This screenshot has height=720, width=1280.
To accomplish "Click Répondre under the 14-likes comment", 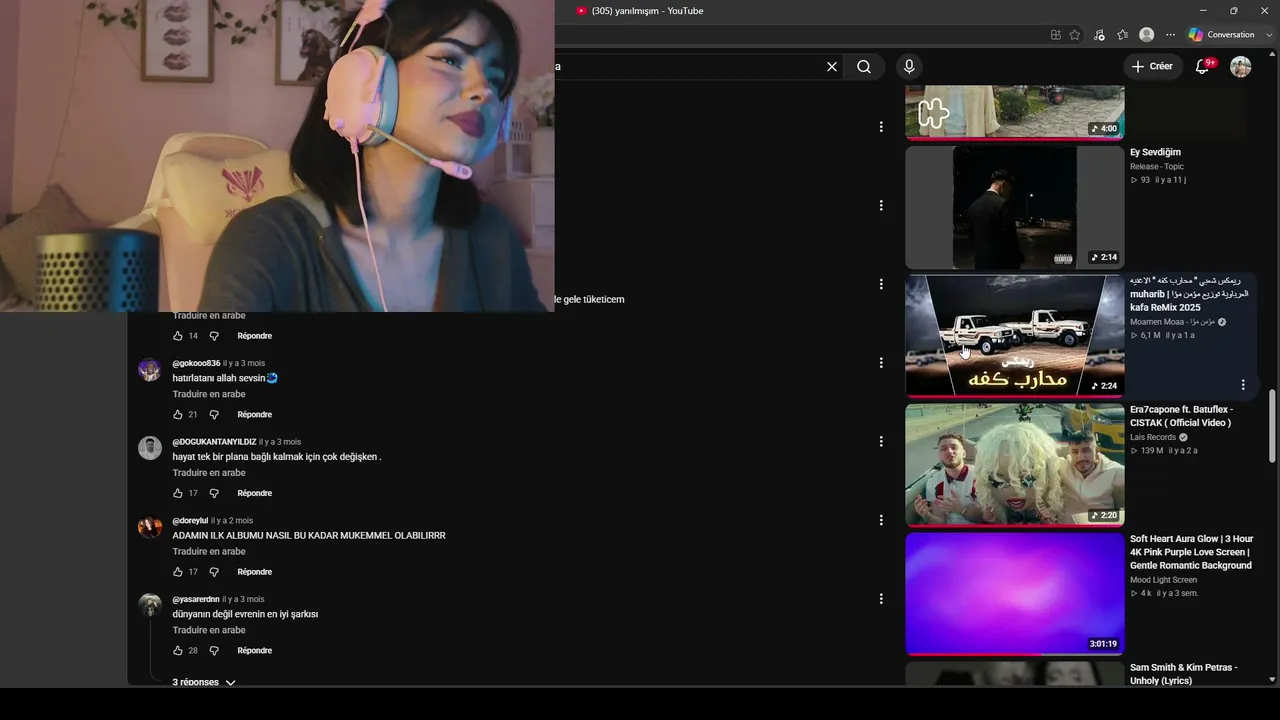I will (x=254, y=336).
